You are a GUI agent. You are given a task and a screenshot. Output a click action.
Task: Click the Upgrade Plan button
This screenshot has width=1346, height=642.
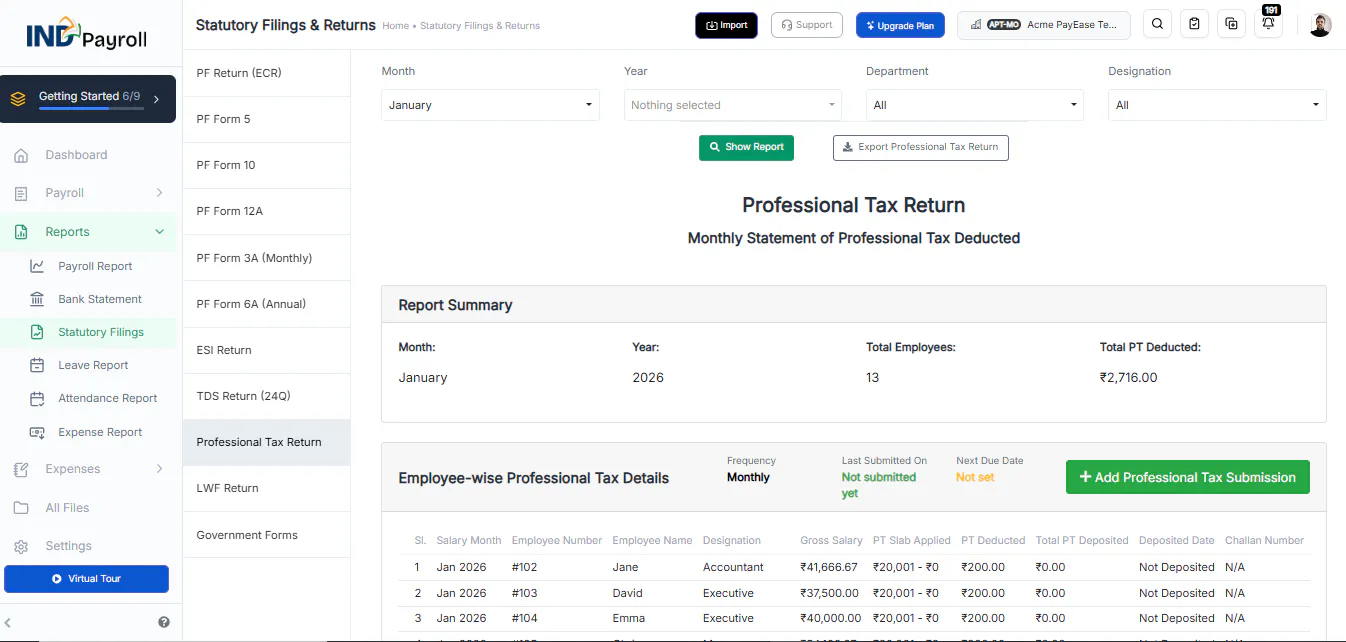coord(900,25)
